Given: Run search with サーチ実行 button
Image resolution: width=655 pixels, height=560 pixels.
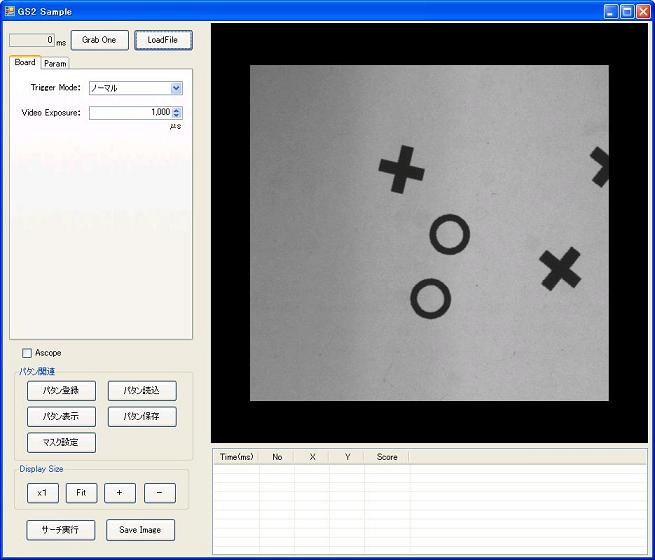Looking at the screenshot, I should (61, 530).
